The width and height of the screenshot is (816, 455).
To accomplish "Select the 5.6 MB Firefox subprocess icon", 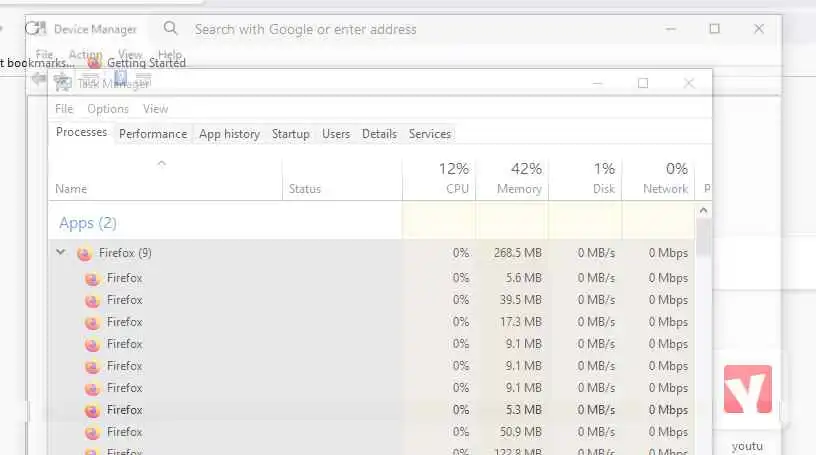I will tap(92, 278).
